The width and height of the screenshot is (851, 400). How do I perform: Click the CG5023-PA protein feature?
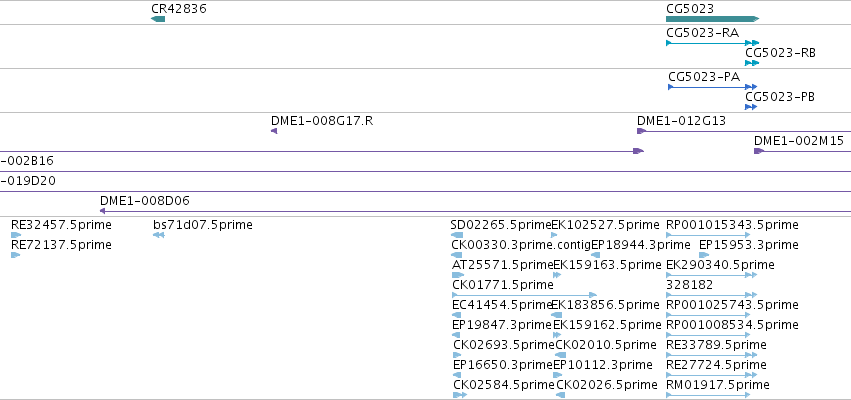(x=712, y=87)
